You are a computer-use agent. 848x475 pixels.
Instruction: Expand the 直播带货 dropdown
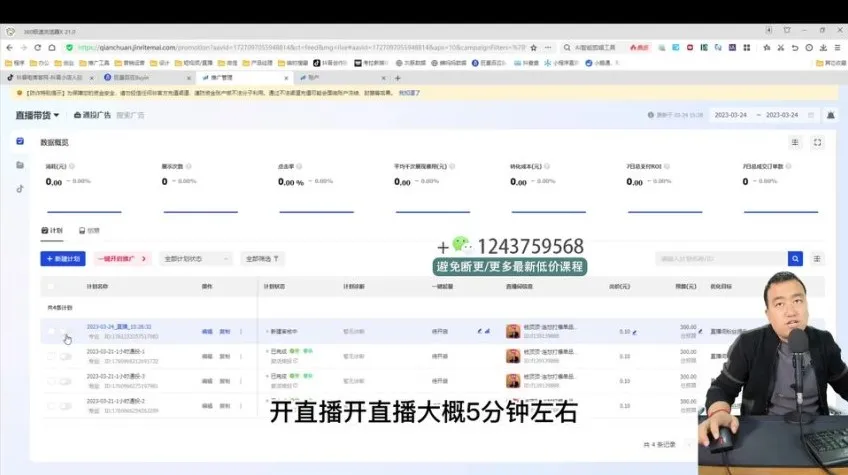(x=38, y=115)
